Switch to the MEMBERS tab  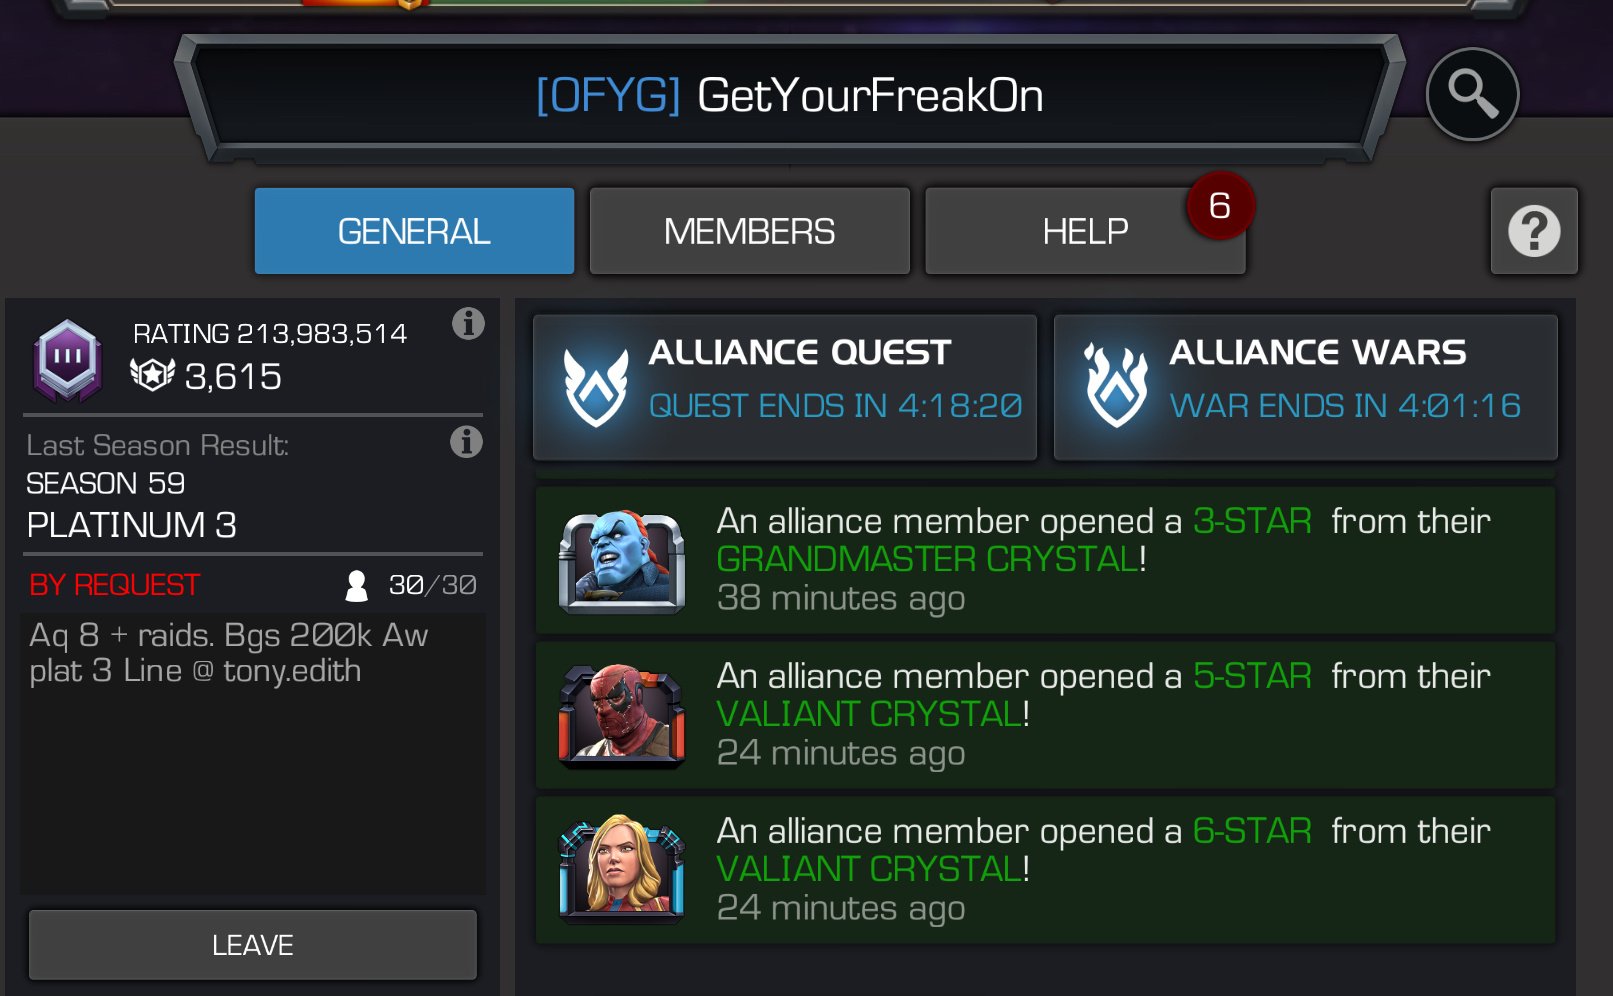tap(750, 231)
